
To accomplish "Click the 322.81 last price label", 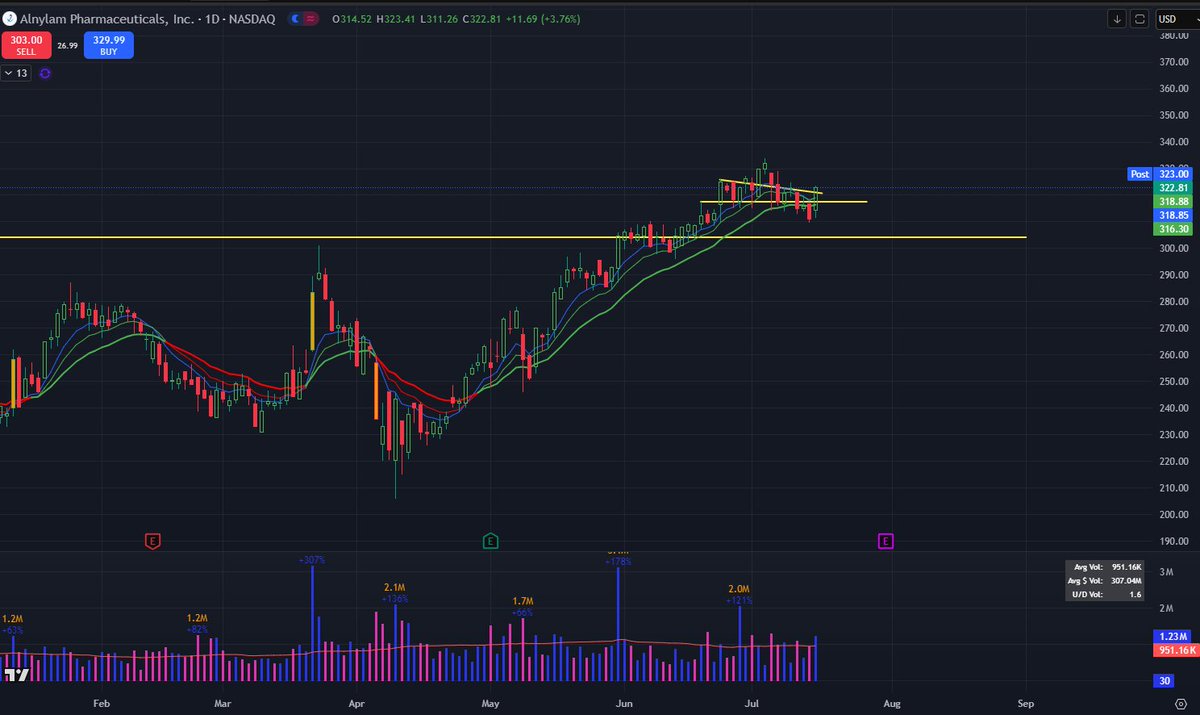I will (1173, 188).
